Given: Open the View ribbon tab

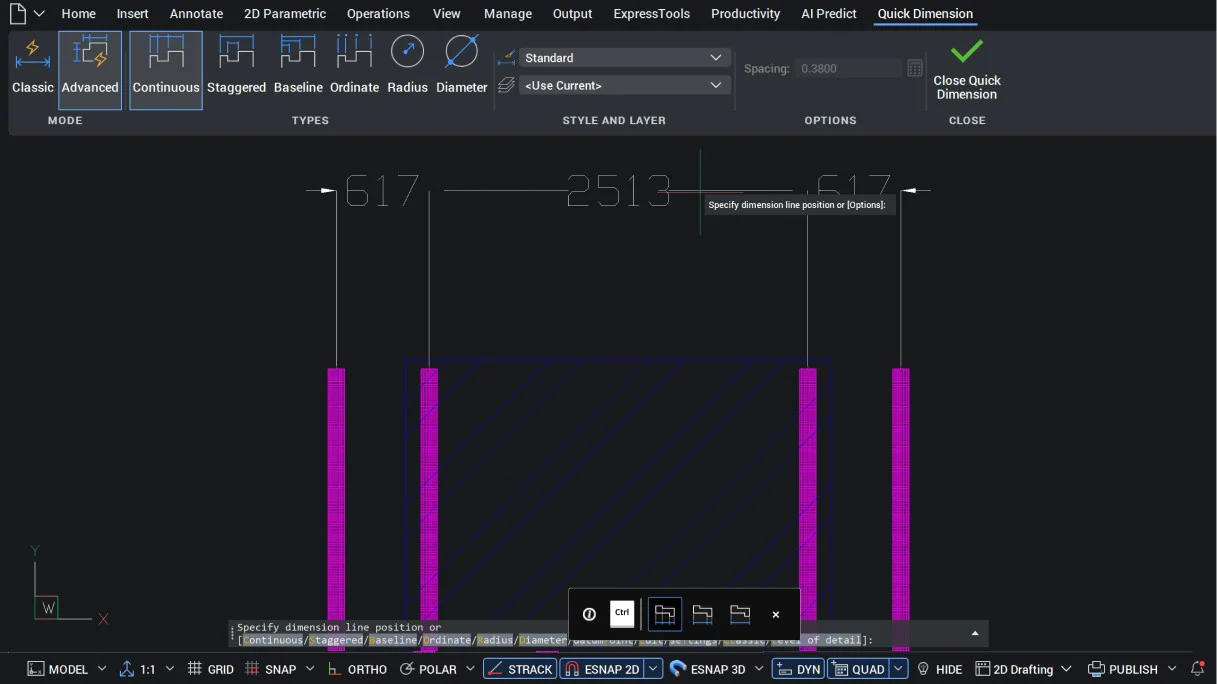Looking at the screenshot, I should click(447, 14).
